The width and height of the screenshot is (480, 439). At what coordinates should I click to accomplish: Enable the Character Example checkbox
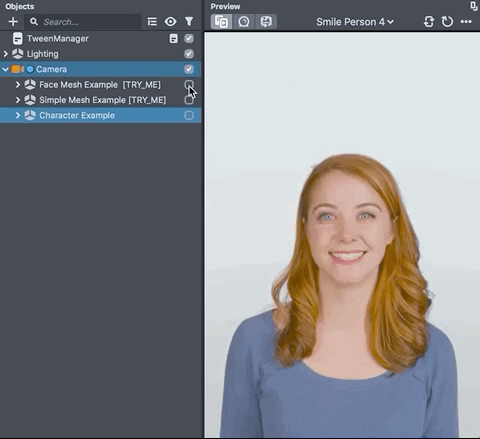click(x=189, y=115)
